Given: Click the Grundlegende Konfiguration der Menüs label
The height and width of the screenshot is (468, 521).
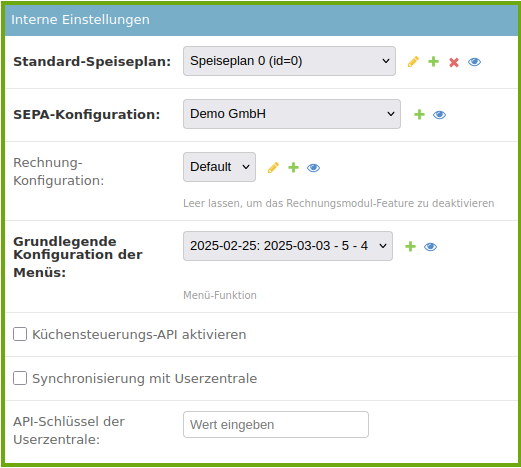Looking at the screenshot, I should click(x=78, y=257).
